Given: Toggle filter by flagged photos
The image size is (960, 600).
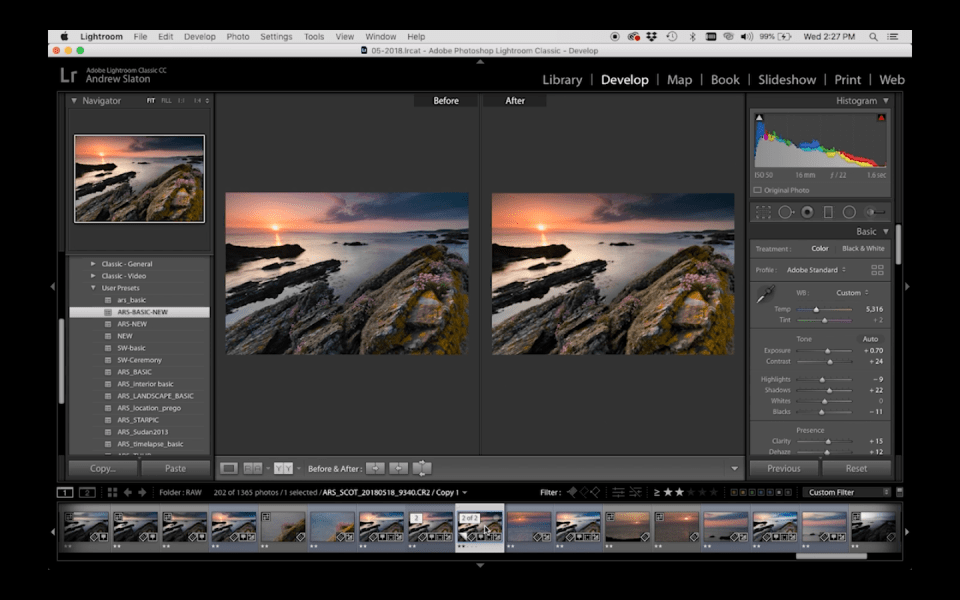Looking at the screenshot, I should tap(572, 492).
